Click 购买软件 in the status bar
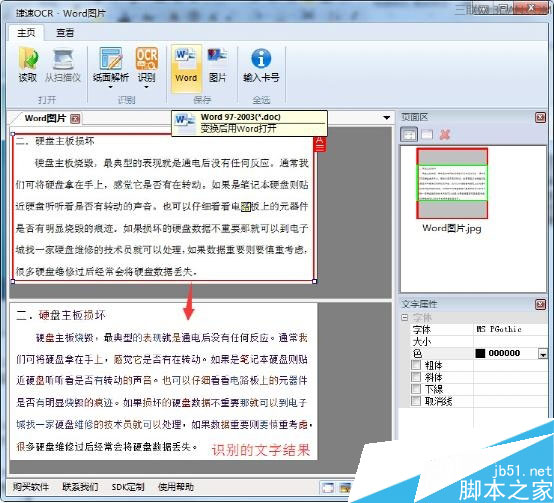Viewport: 554px width, 503px height. [31, 487]
